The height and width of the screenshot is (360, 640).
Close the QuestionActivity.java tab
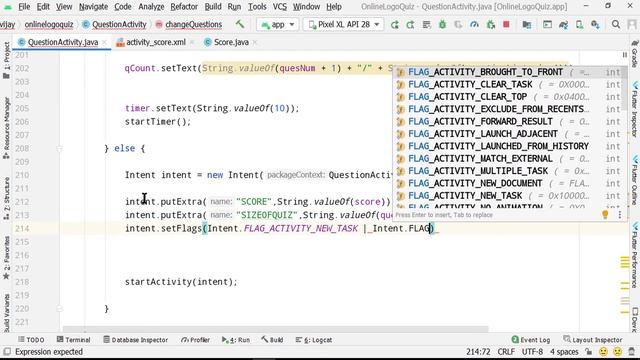click(104, 42)
